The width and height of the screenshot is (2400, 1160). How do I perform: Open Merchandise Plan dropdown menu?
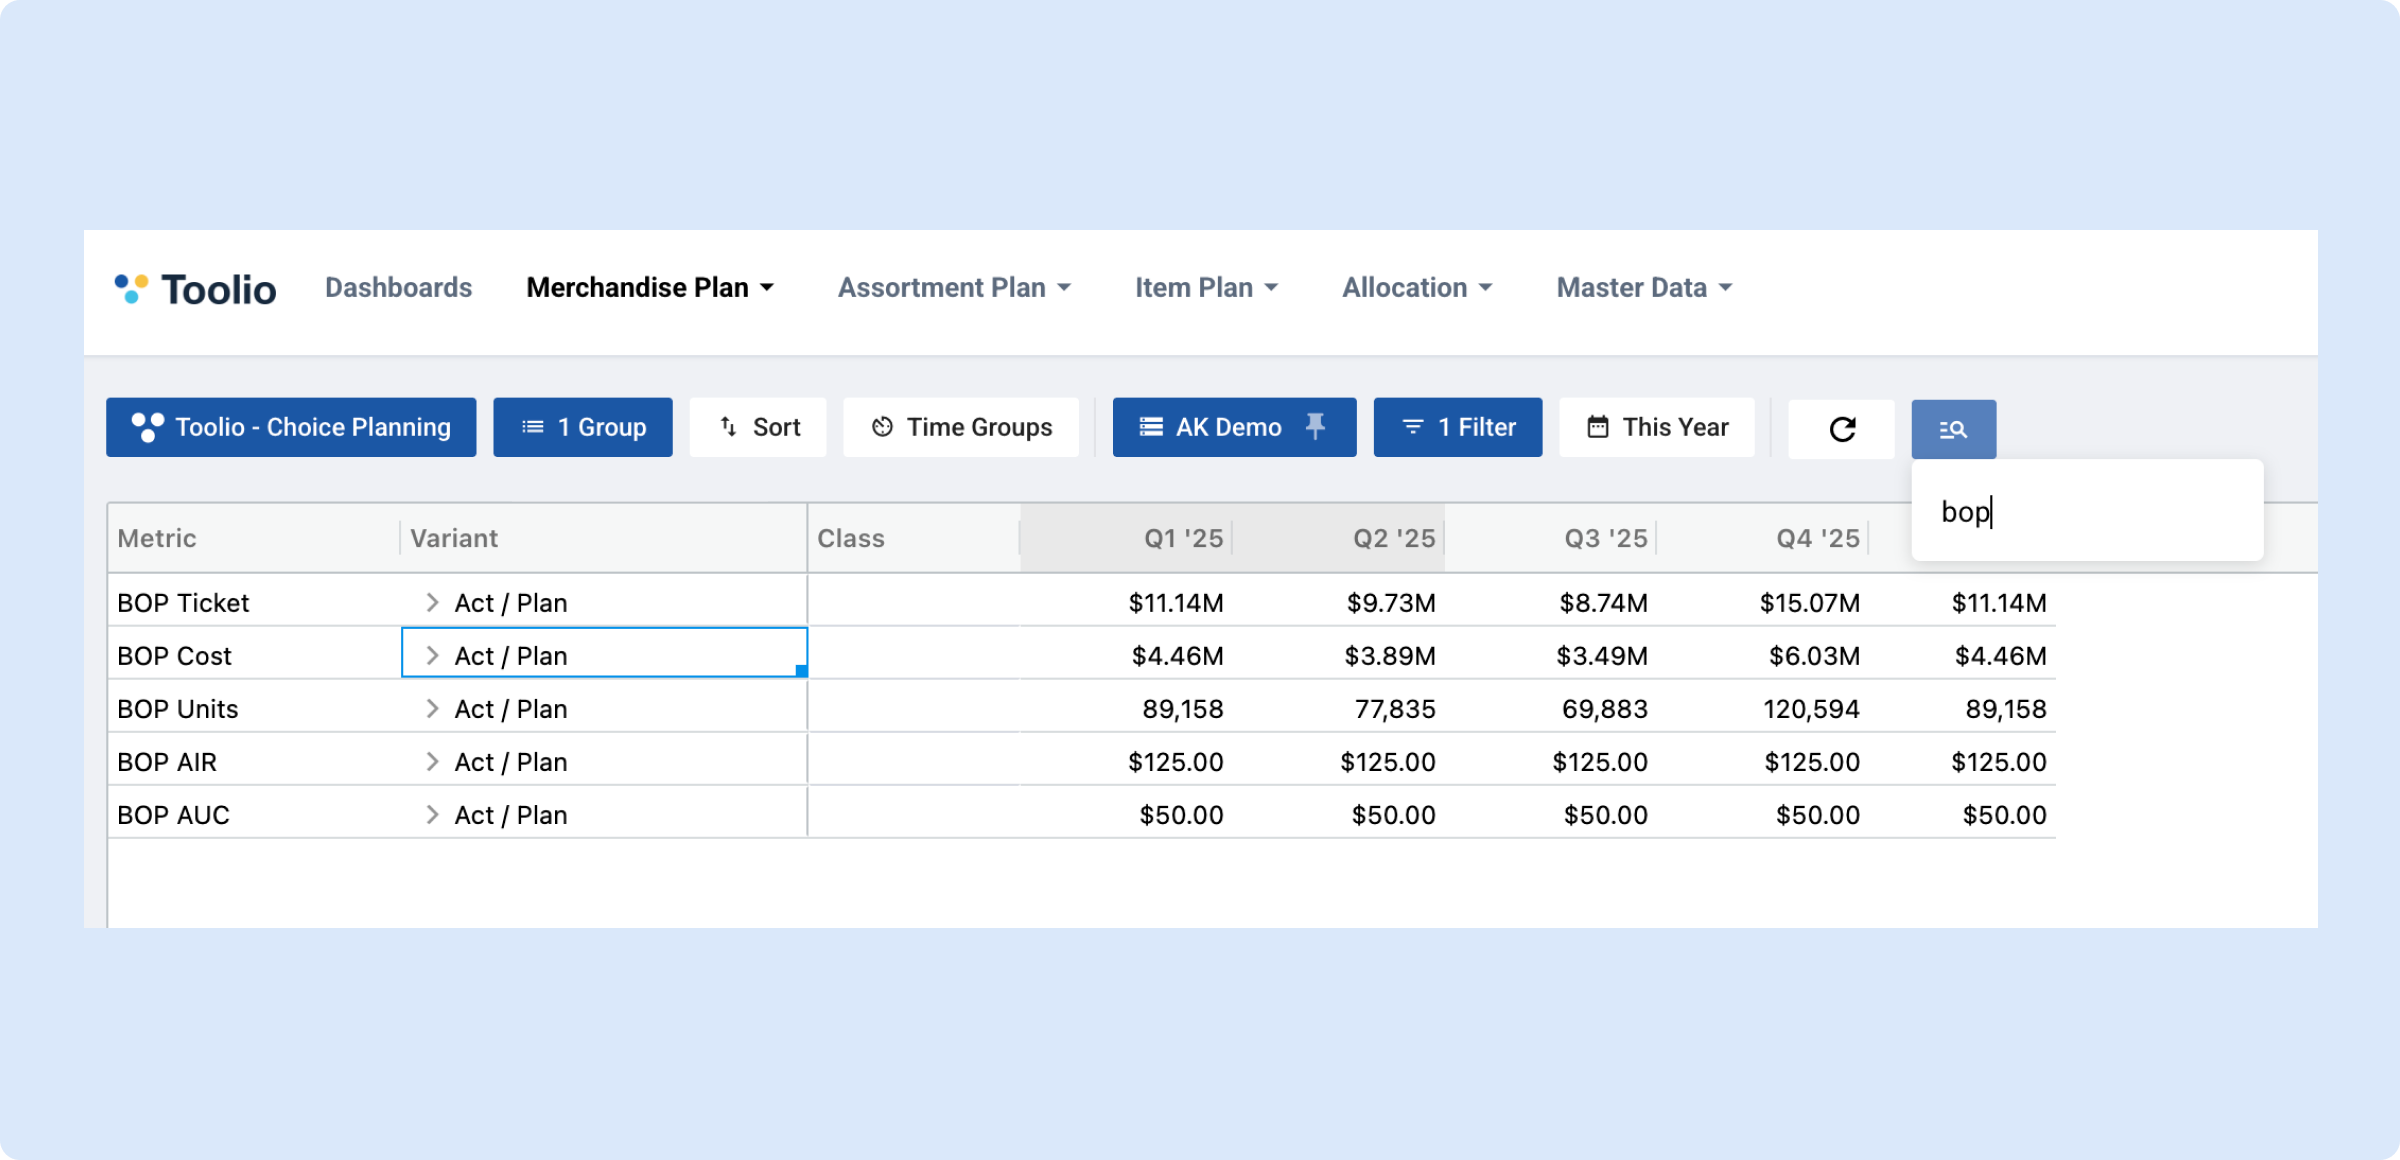pyautogui.click(x=650, y=288)
